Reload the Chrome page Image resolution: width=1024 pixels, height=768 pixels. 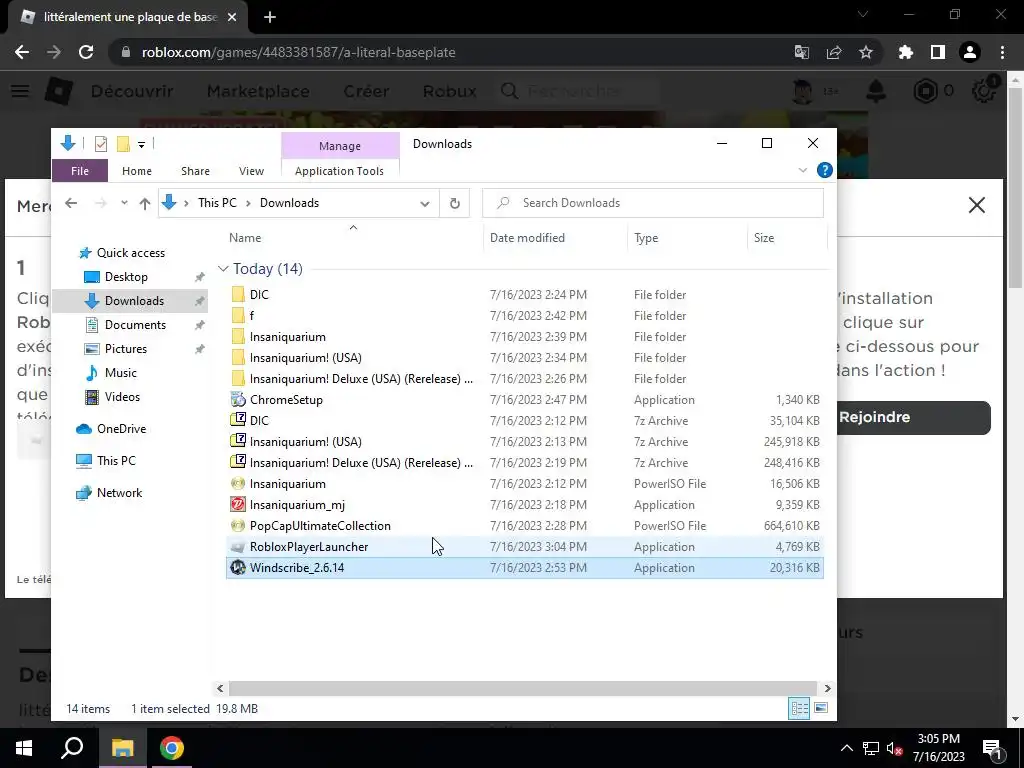(x=86, y=52)
